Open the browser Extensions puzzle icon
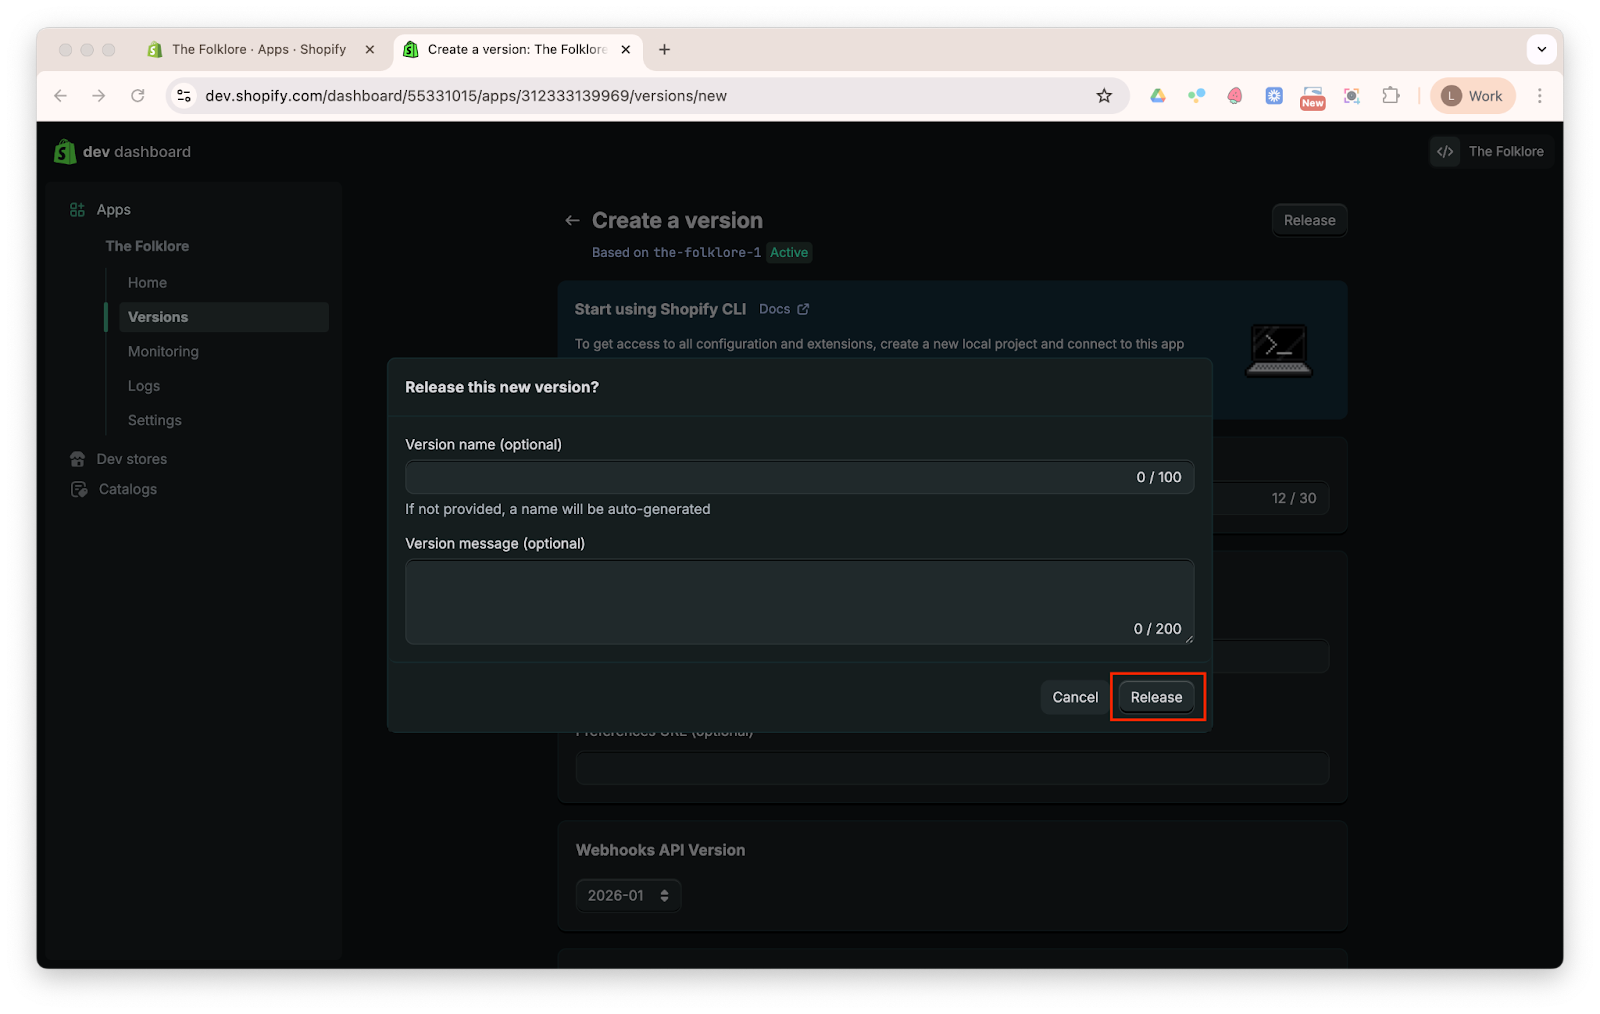Image resolution: width=1600 pixels, height=1014 pixels. (1390, 96)
